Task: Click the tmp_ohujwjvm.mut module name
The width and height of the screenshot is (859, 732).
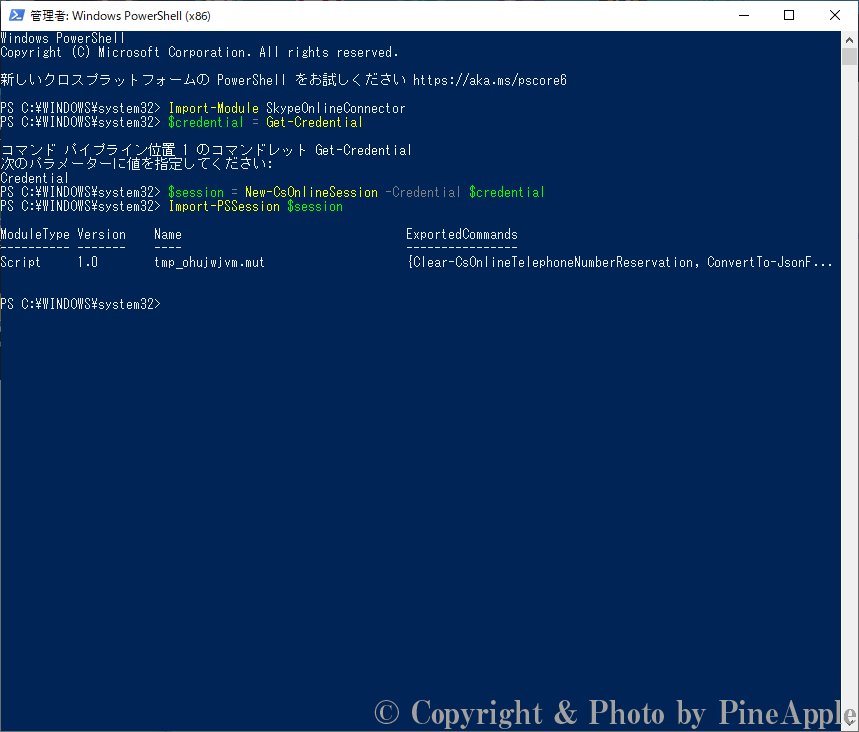Action: pos(209,262)
